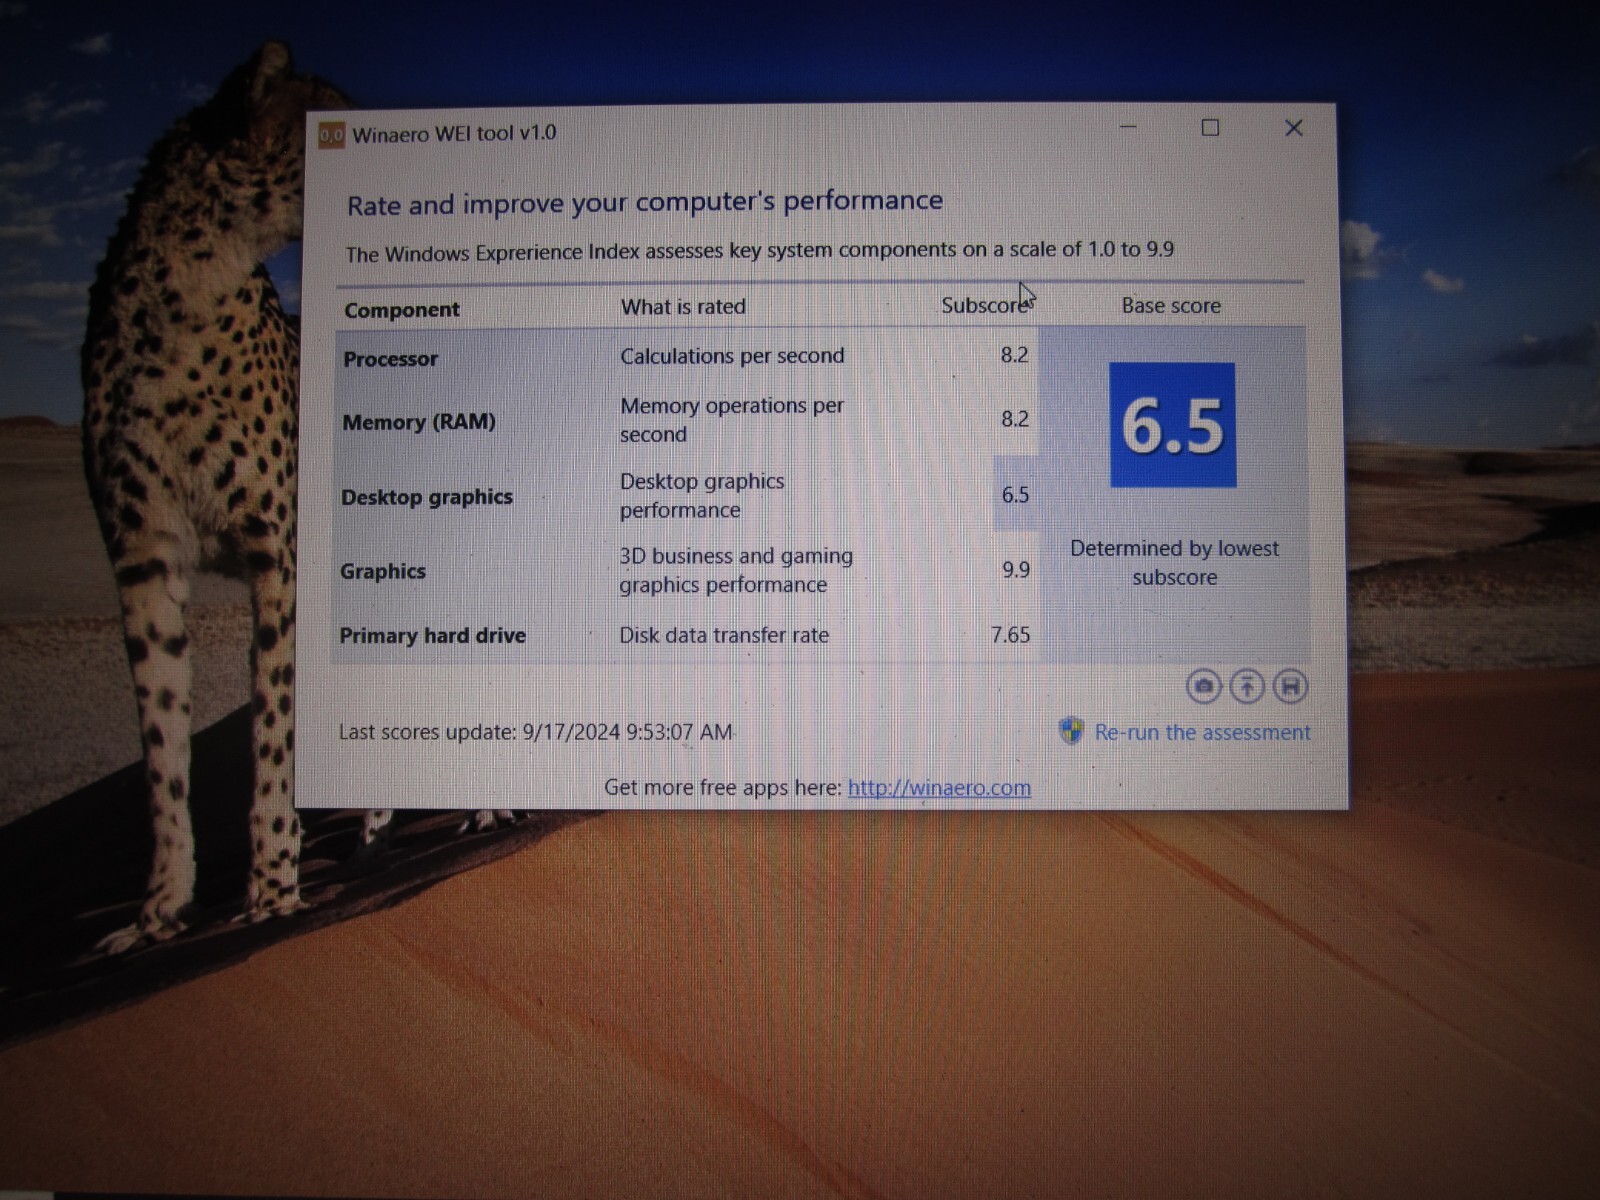Close the Winaero WEI tool window
The height and width of the screenshot is (1200, 1600).
pos(1294,128)
